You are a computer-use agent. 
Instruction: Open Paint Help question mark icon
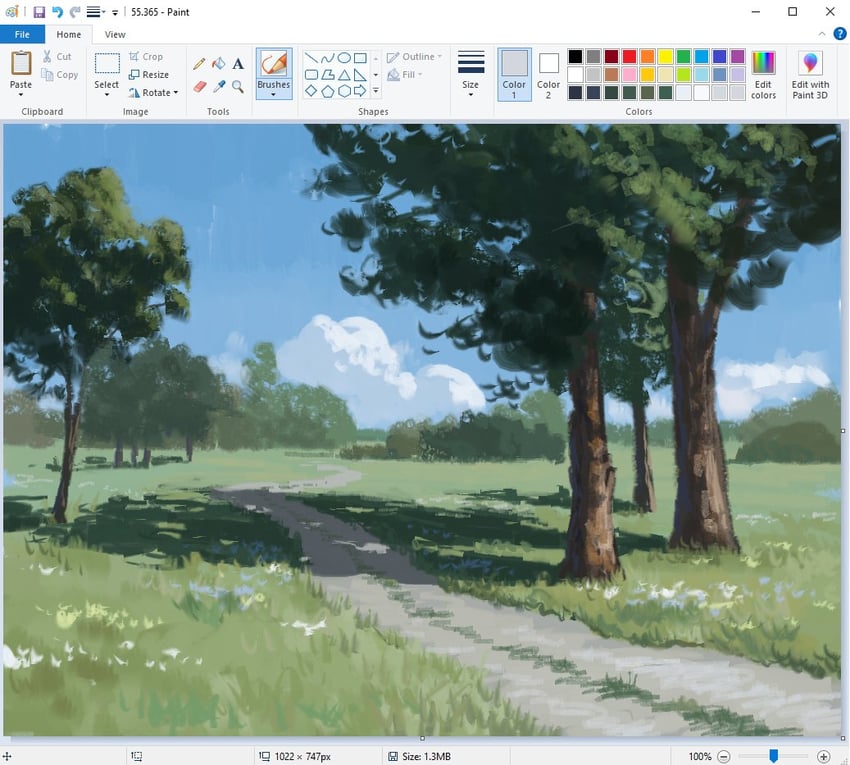[840, 34]
